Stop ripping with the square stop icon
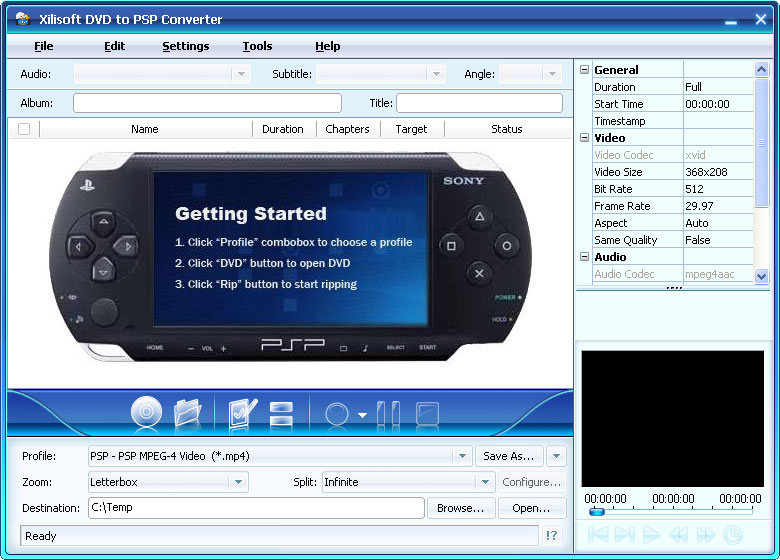 pyautogui.click(x=427, y=414)
